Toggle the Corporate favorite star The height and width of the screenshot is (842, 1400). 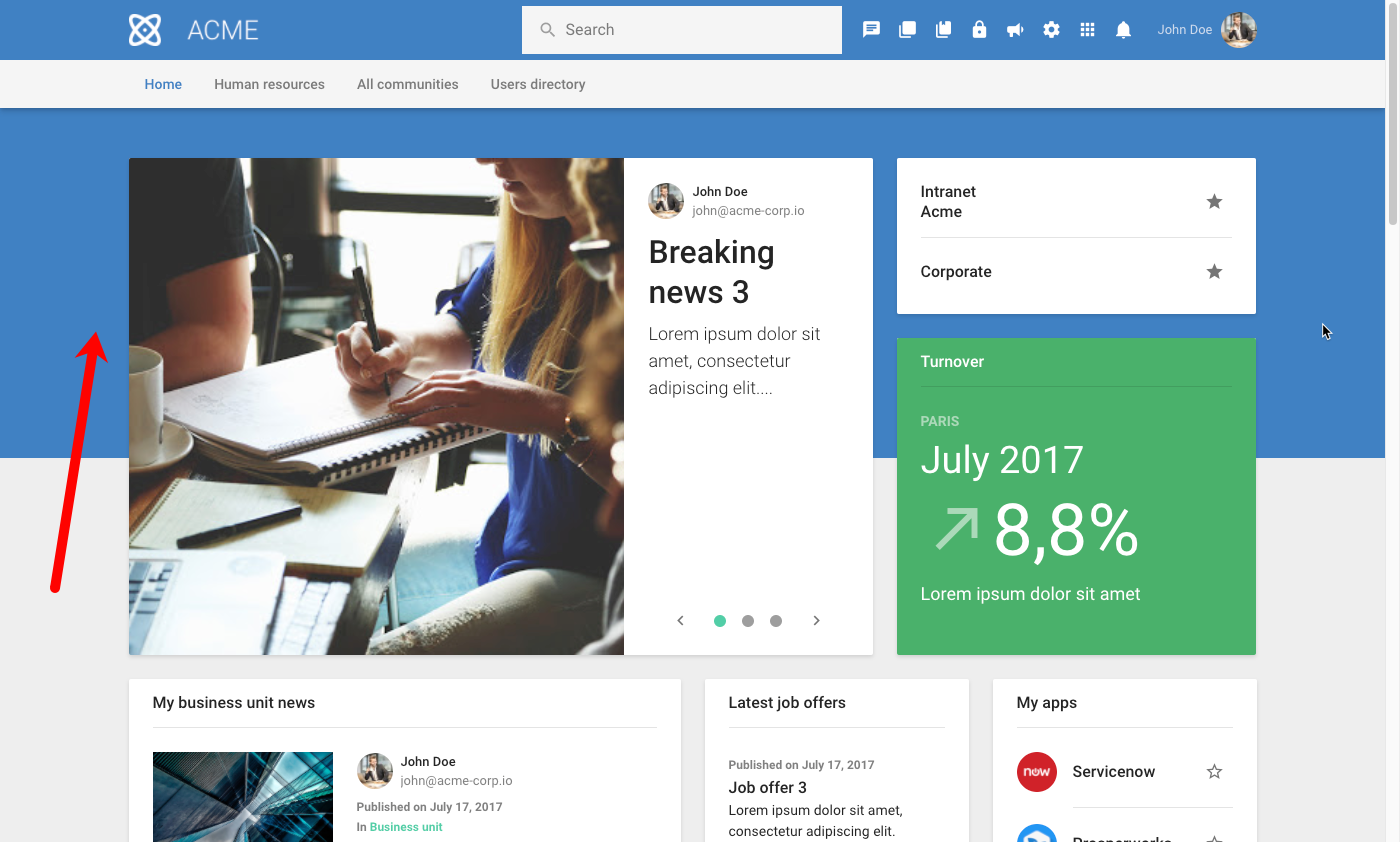[x=1214, y=271]
